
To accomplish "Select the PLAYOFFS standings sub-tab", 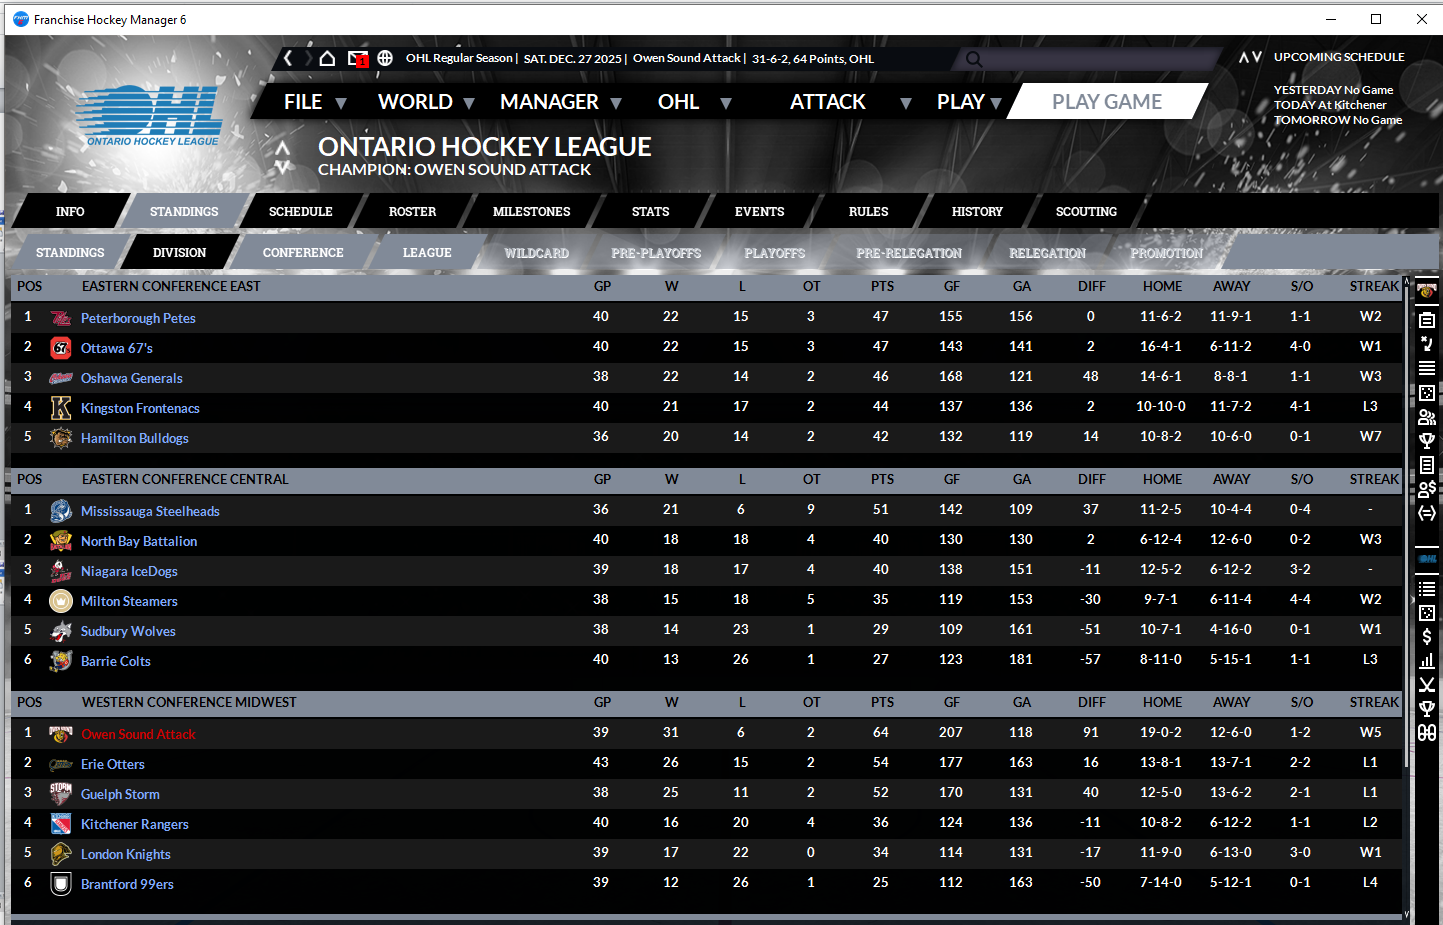I will point(774,253).
